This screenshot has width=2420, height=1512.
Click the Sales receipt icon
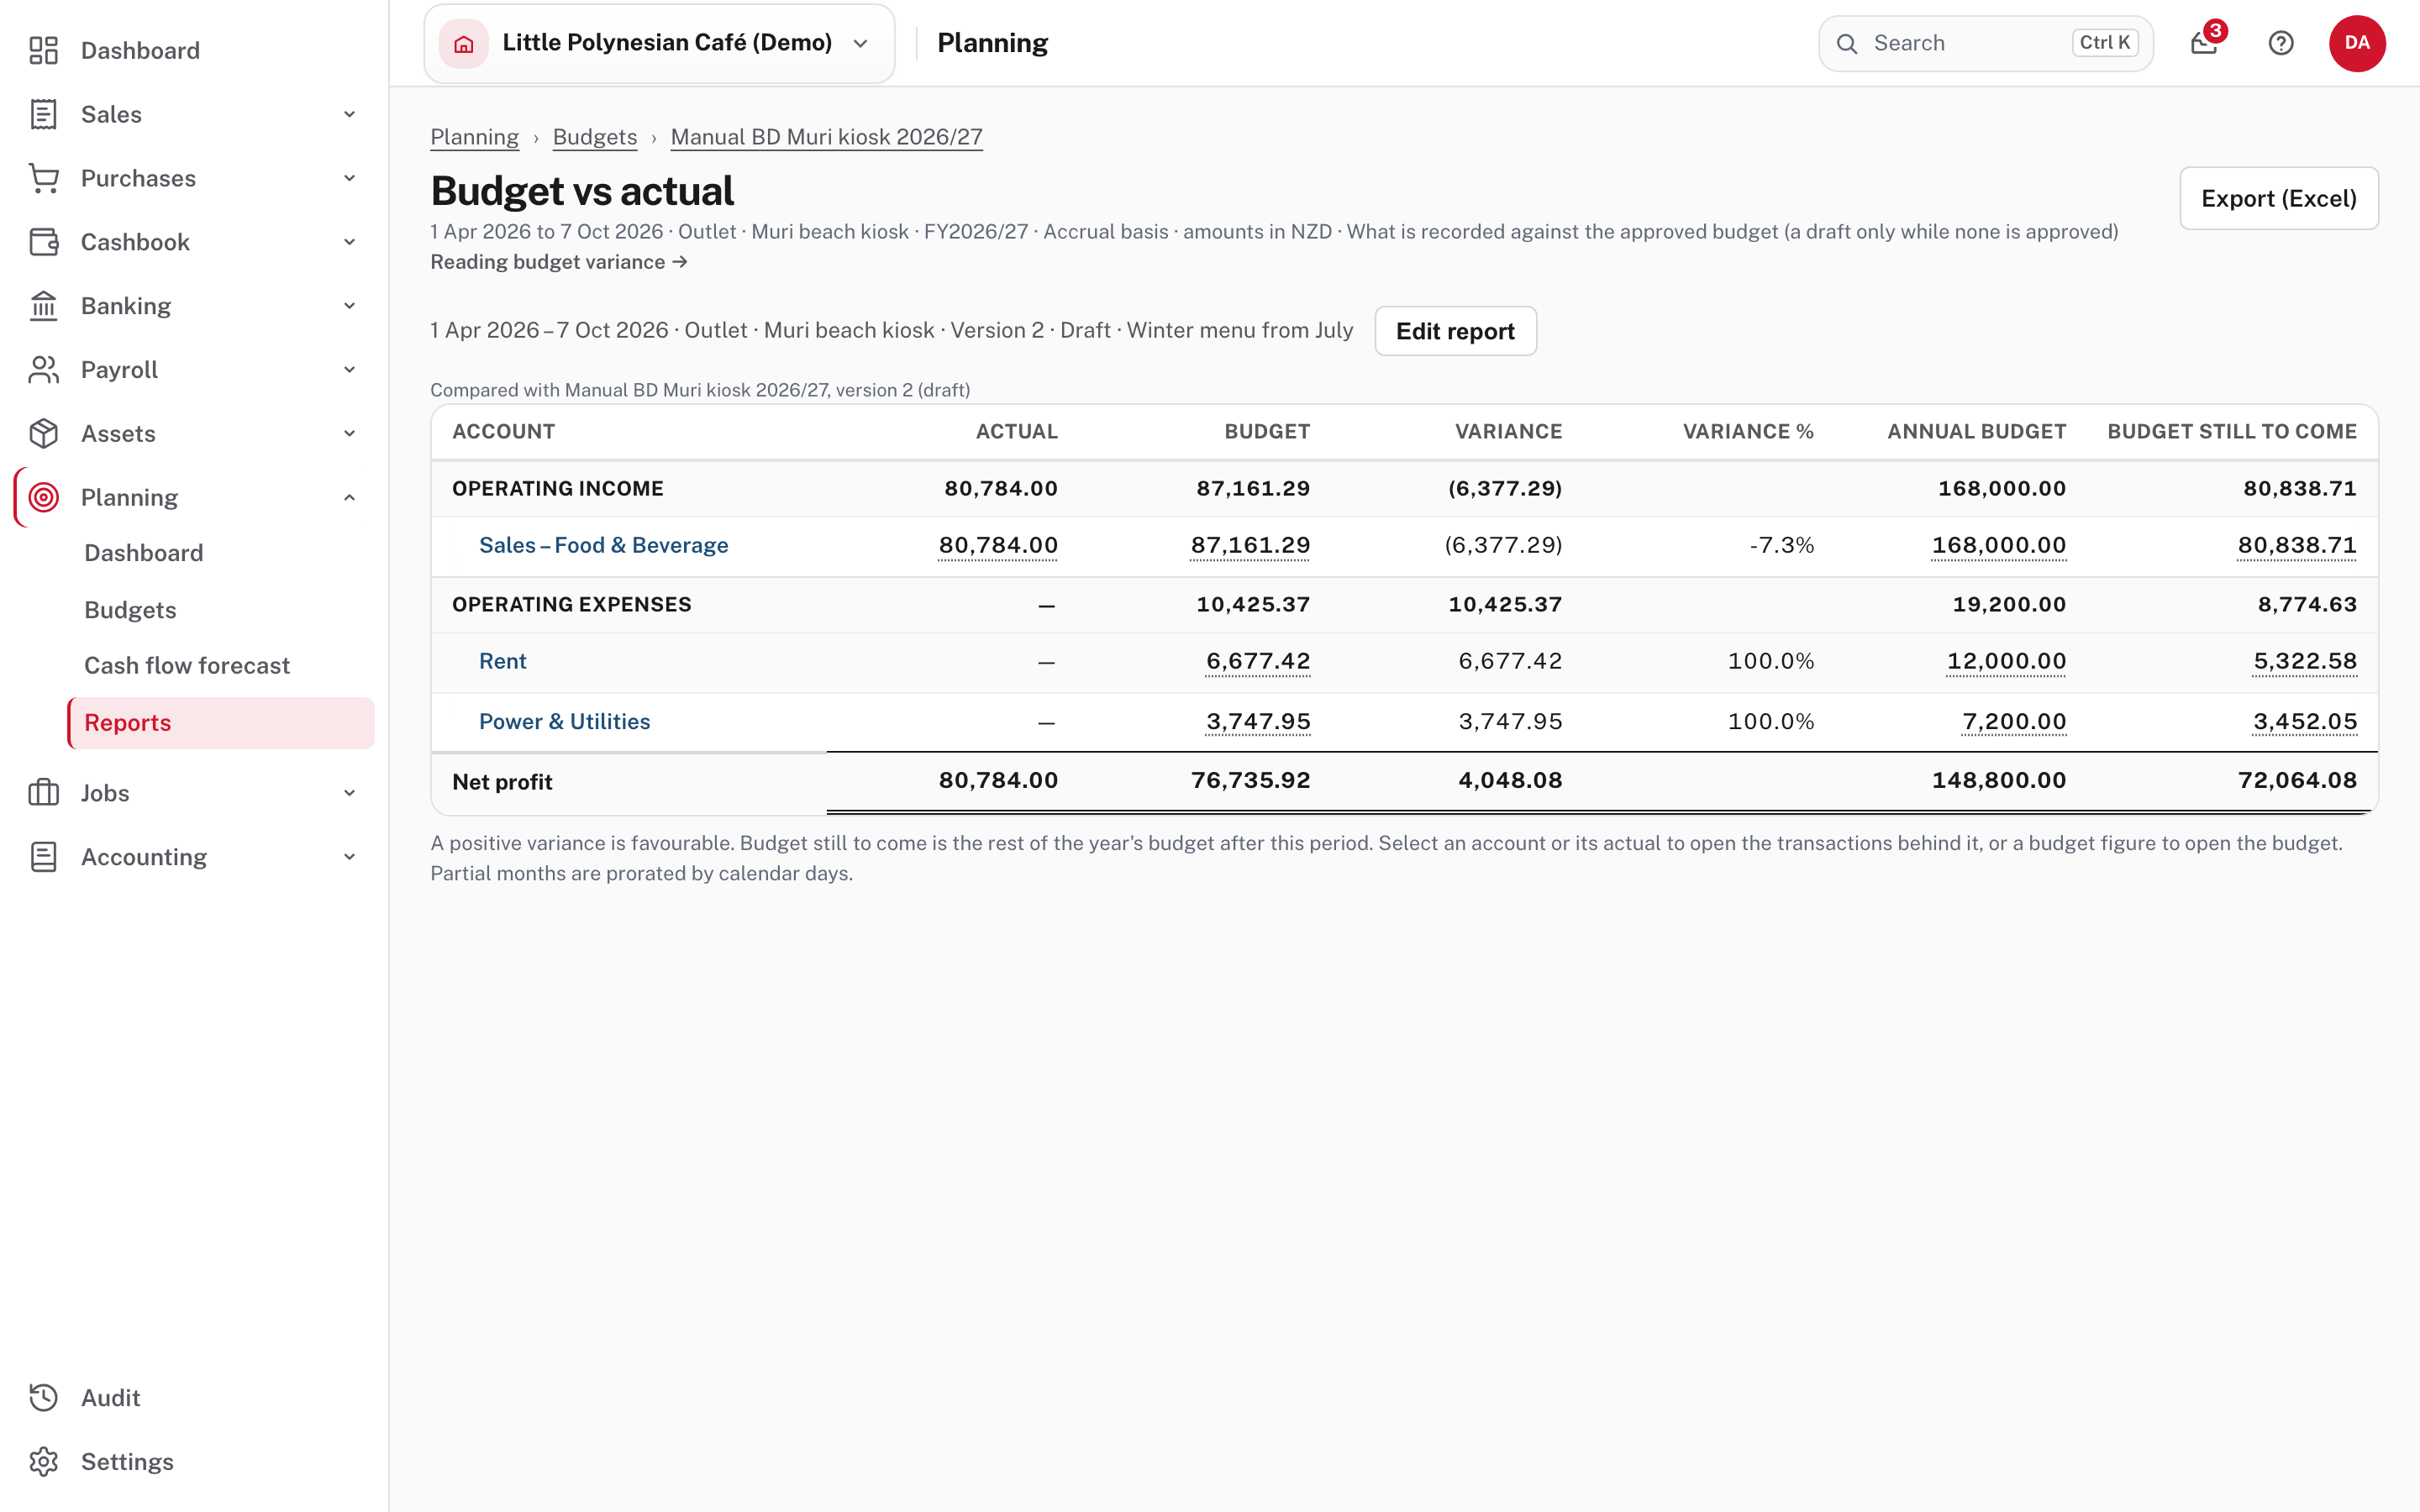point(44,114)
